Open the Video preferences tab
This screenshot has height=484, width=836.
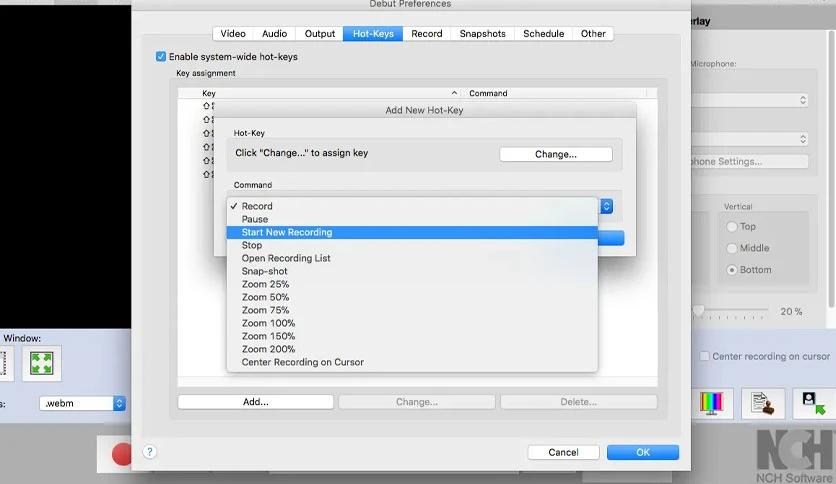click(233, 34)
